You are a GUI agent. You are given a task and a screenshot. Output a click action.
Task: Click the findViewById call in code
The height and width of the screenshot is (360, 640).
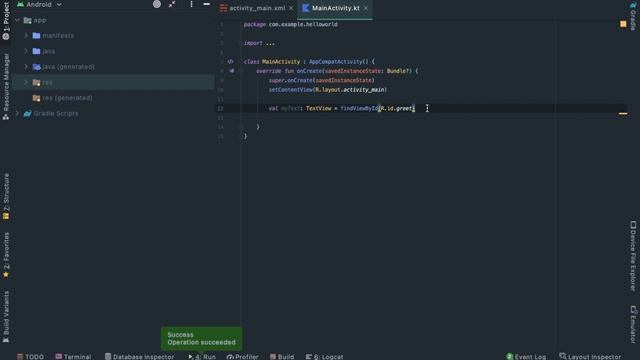(359, 108)
